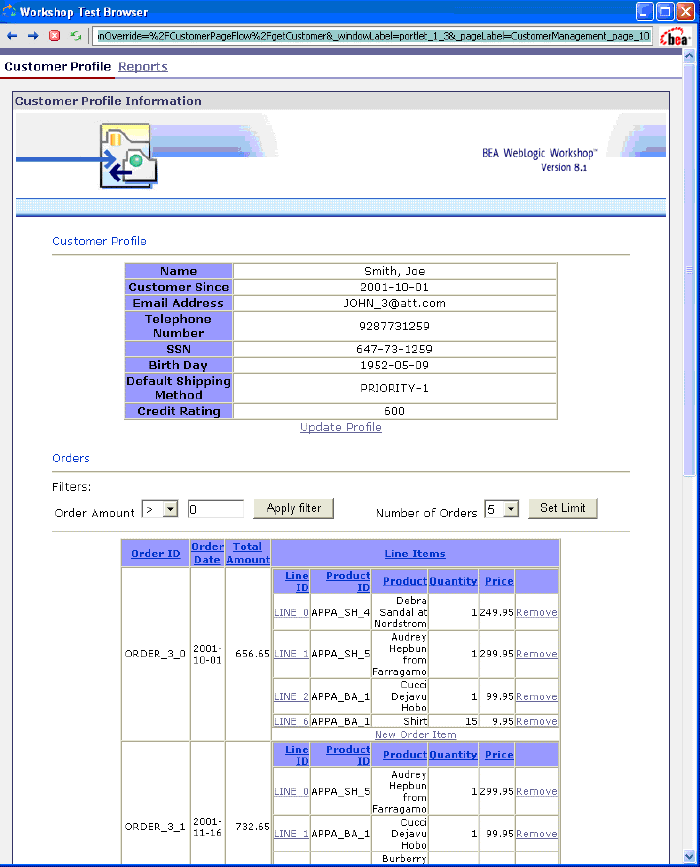Open the Order Amount operator dropdown
The width and height of the screenshot is (700, 867).
click(x=160, y=509)
